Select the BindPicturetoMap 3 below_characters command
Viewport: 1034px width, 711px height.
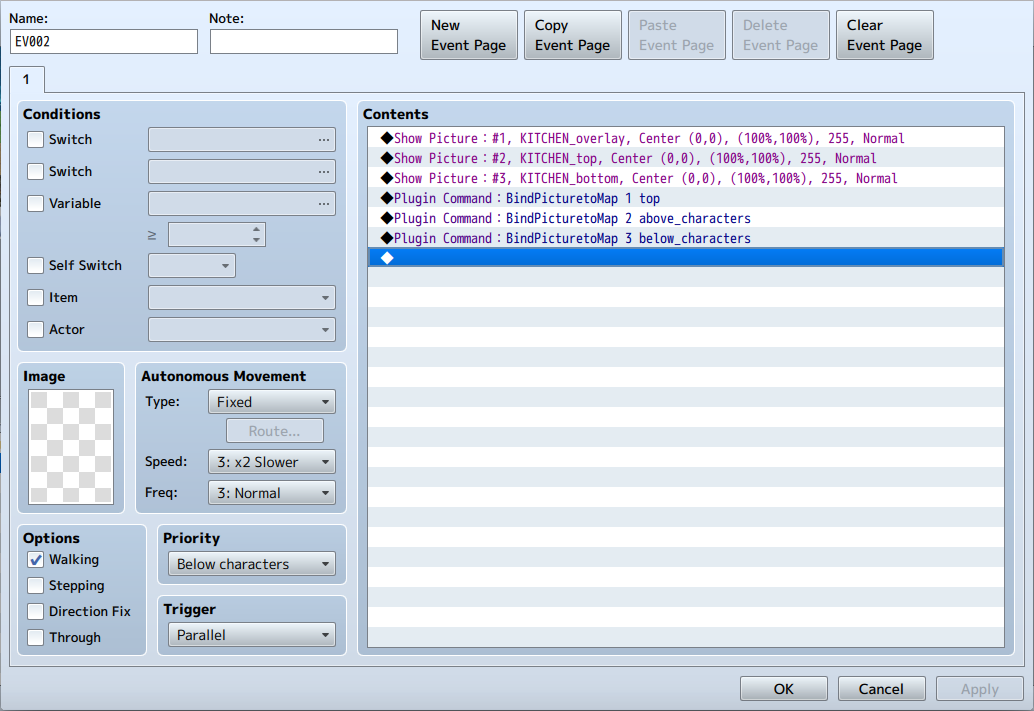click(x=686, y=238)
